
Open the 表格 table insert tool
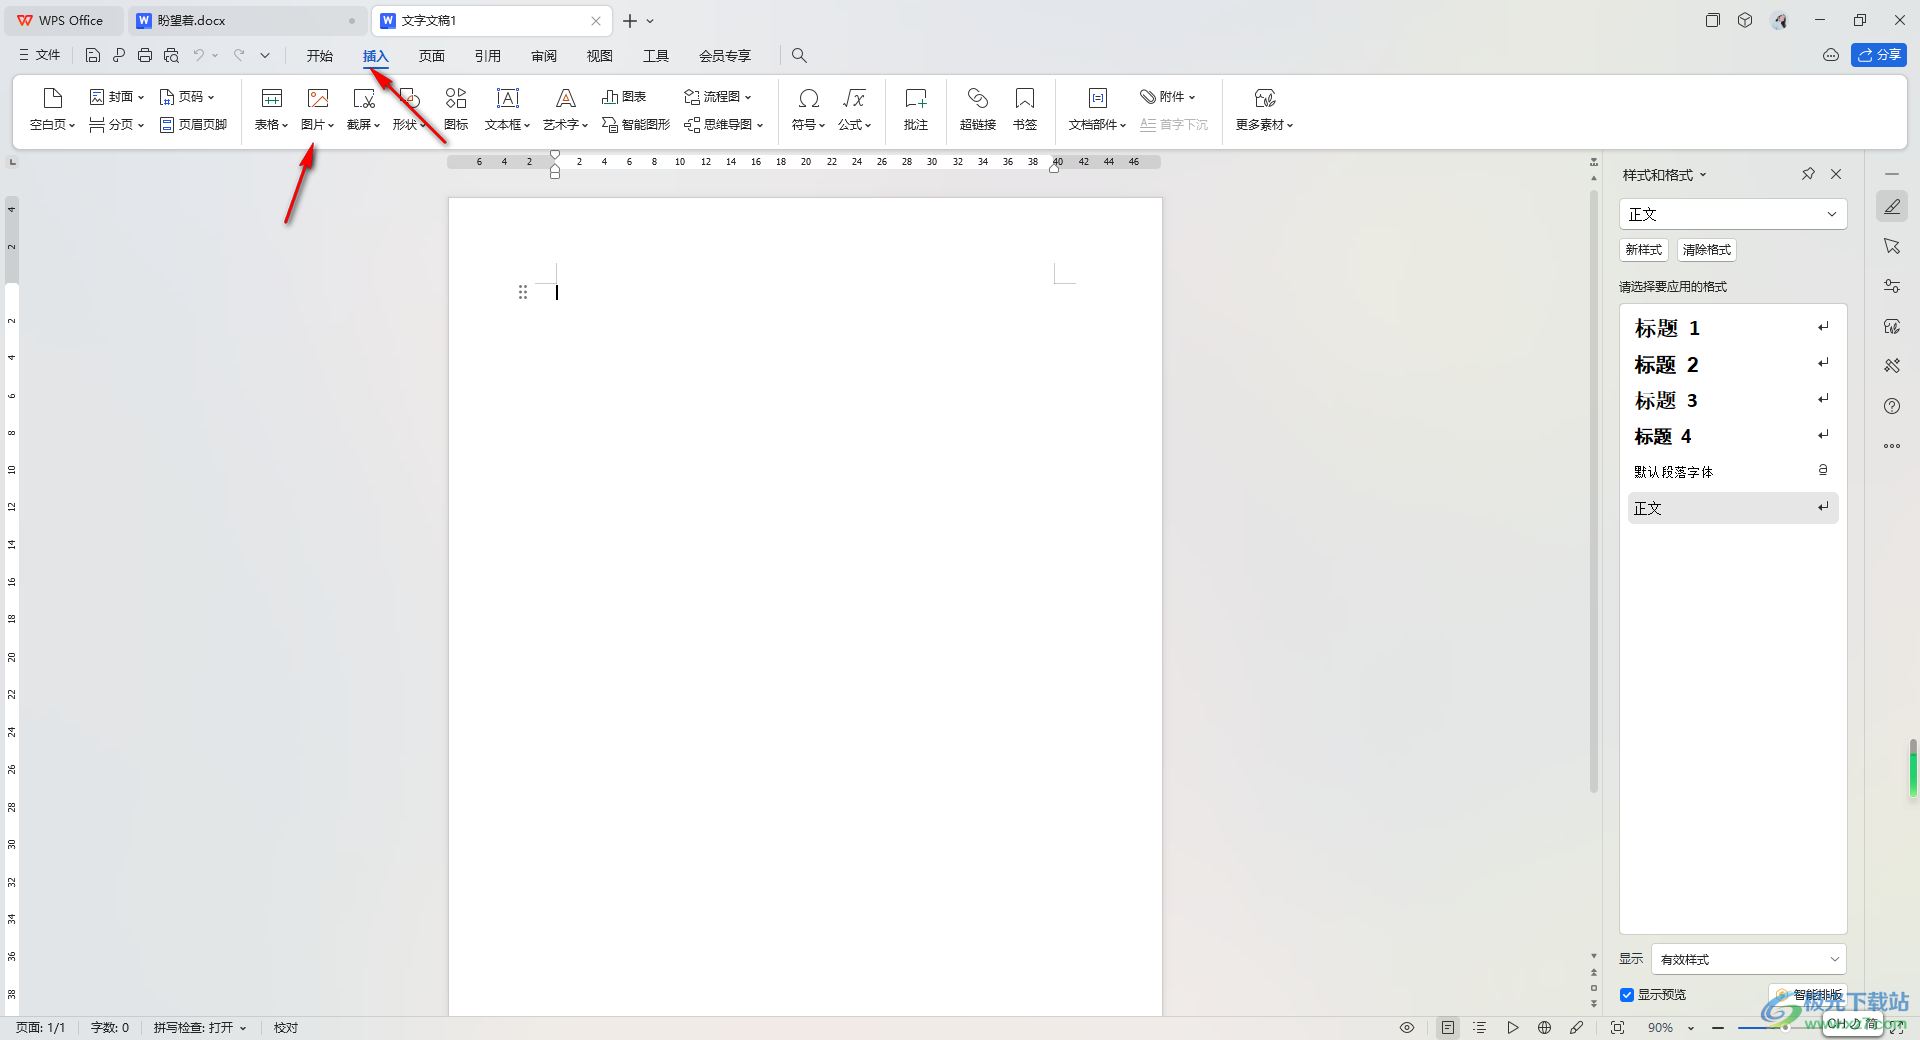coord(271,109)
